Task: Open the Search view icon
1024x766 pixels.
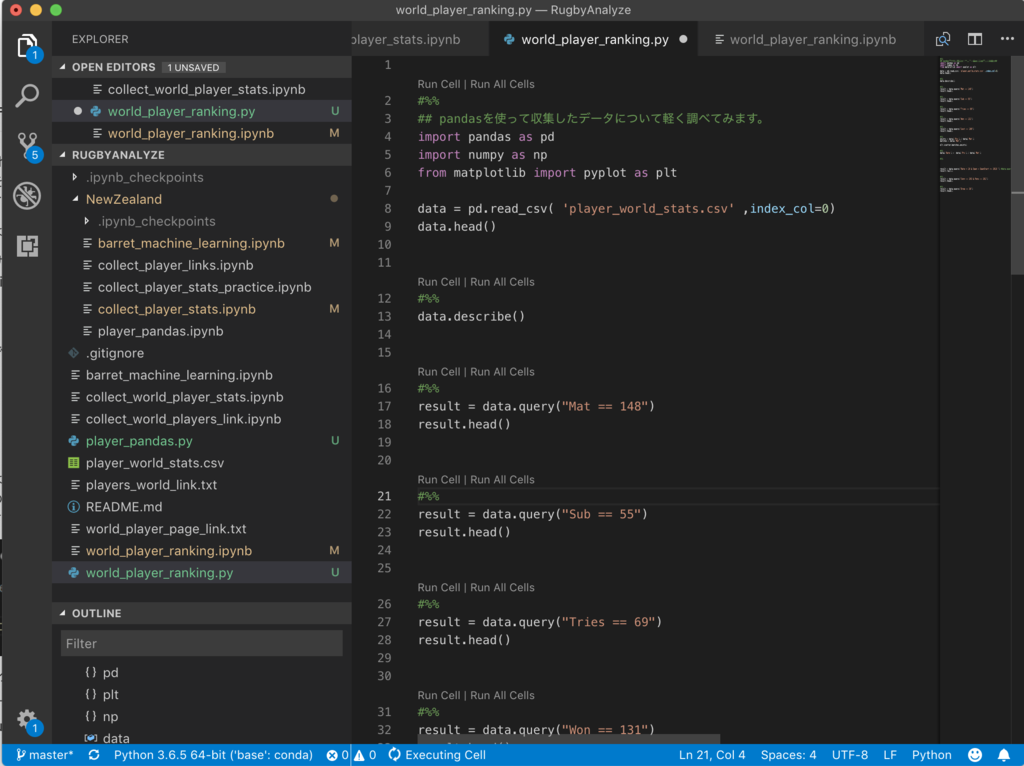Action: [27, 96]
